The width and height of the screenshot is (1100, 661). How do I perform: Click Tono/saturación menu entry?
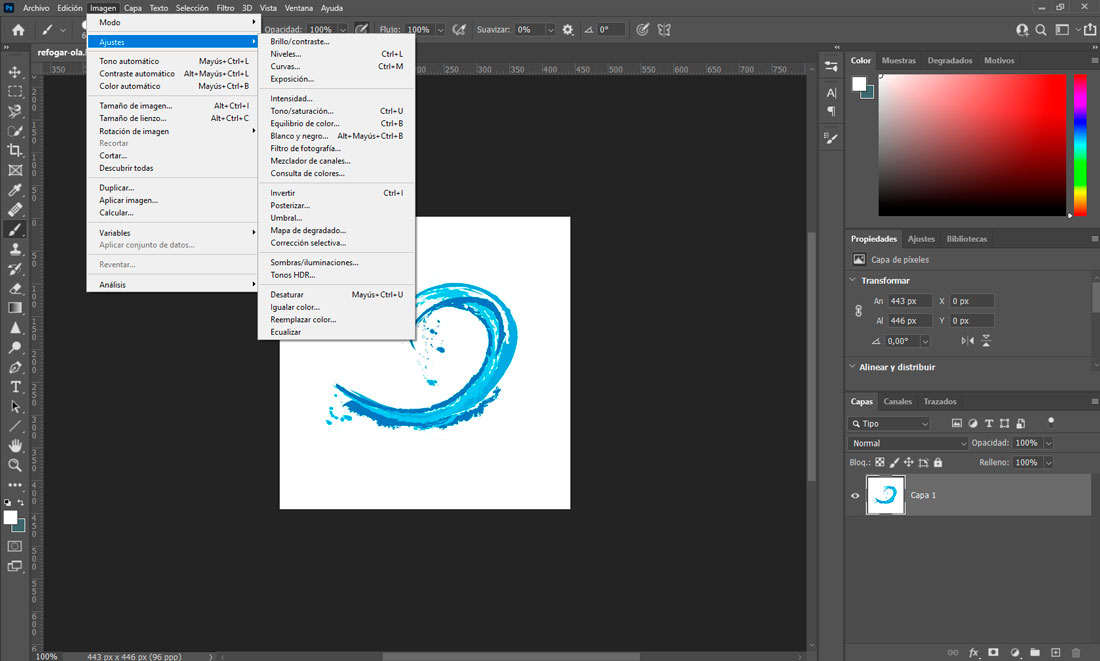301,111
